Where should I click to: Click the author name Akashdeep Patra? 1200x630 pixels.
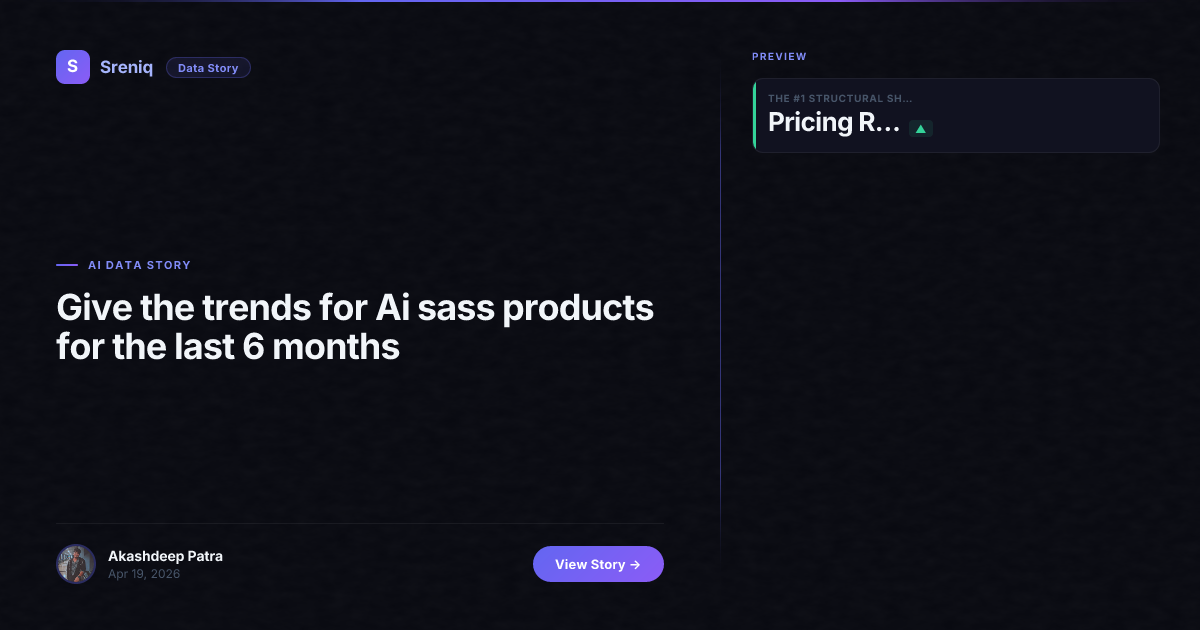165,556
